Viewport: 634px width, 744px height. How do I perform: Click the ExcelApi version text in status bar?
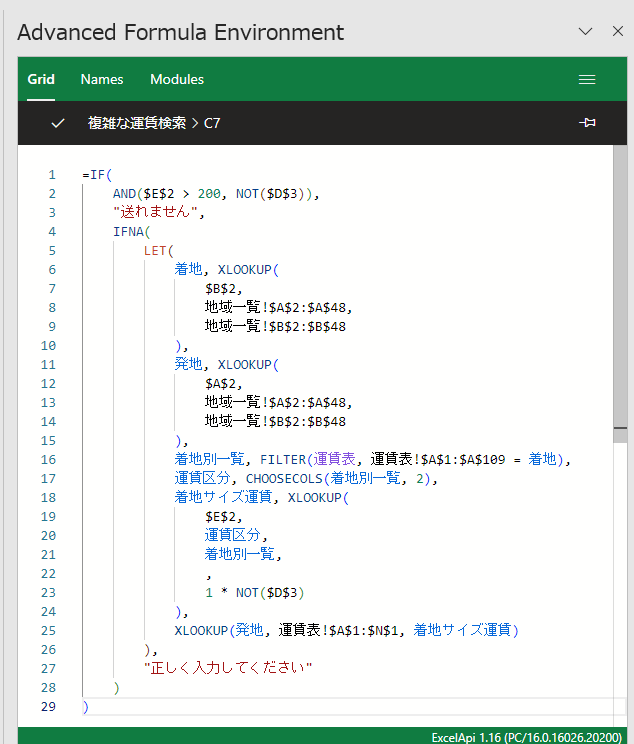525,736
